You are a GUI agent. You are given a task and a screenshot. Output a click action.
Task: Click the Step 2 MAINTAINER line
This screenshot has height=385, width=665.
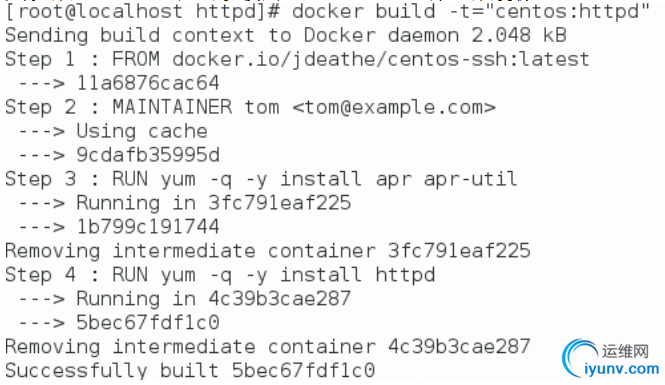[x=250, y=107]
